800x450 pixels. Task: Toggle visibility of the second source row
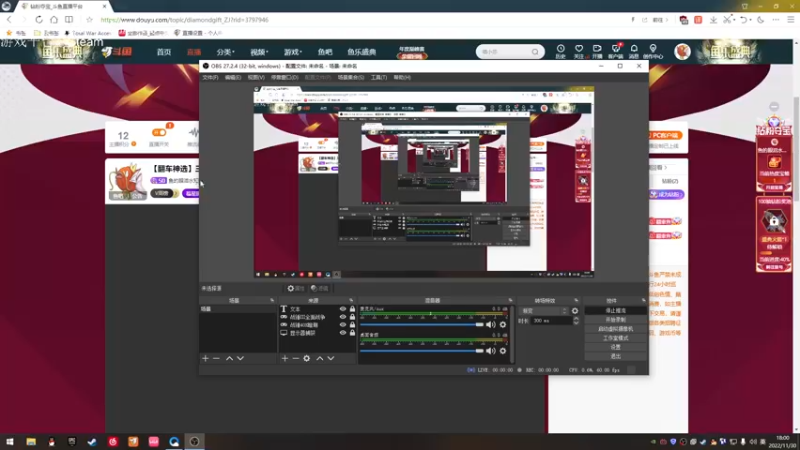click(x=343, y=317)
